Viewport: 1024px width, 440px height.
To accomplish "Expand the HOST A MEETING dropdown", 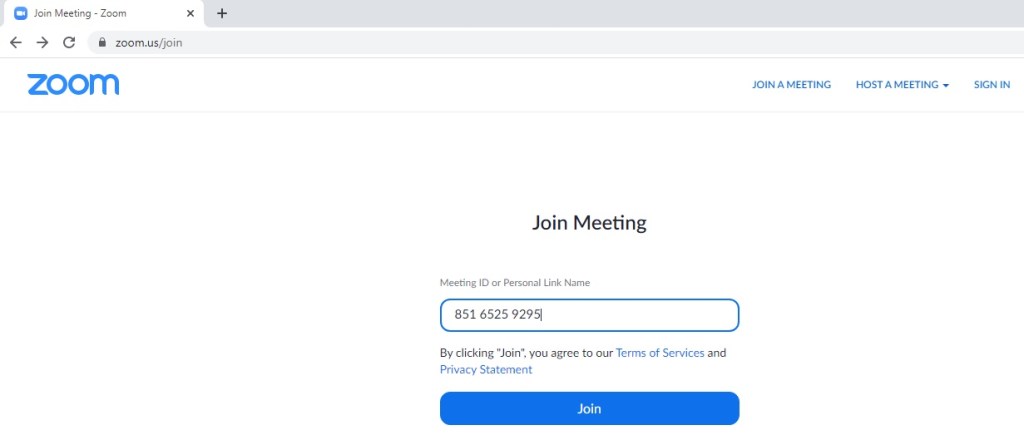I will (896, 85).
